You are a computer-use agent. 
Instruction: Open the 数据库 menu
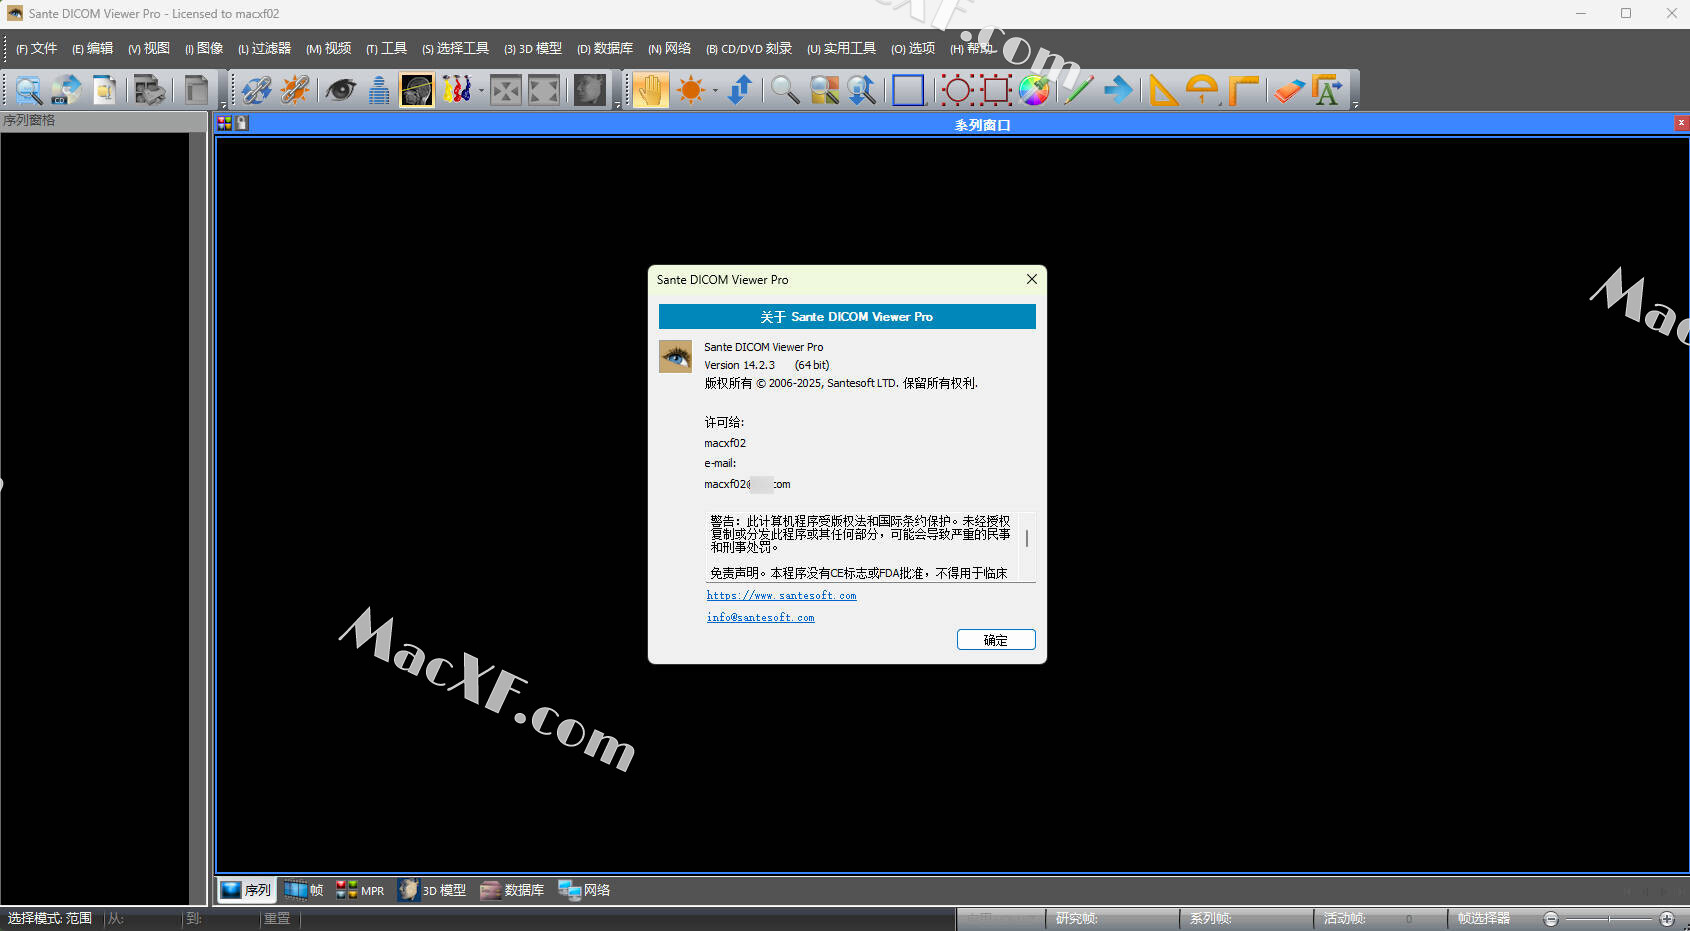pyautogui.click(x=605, y=48)
